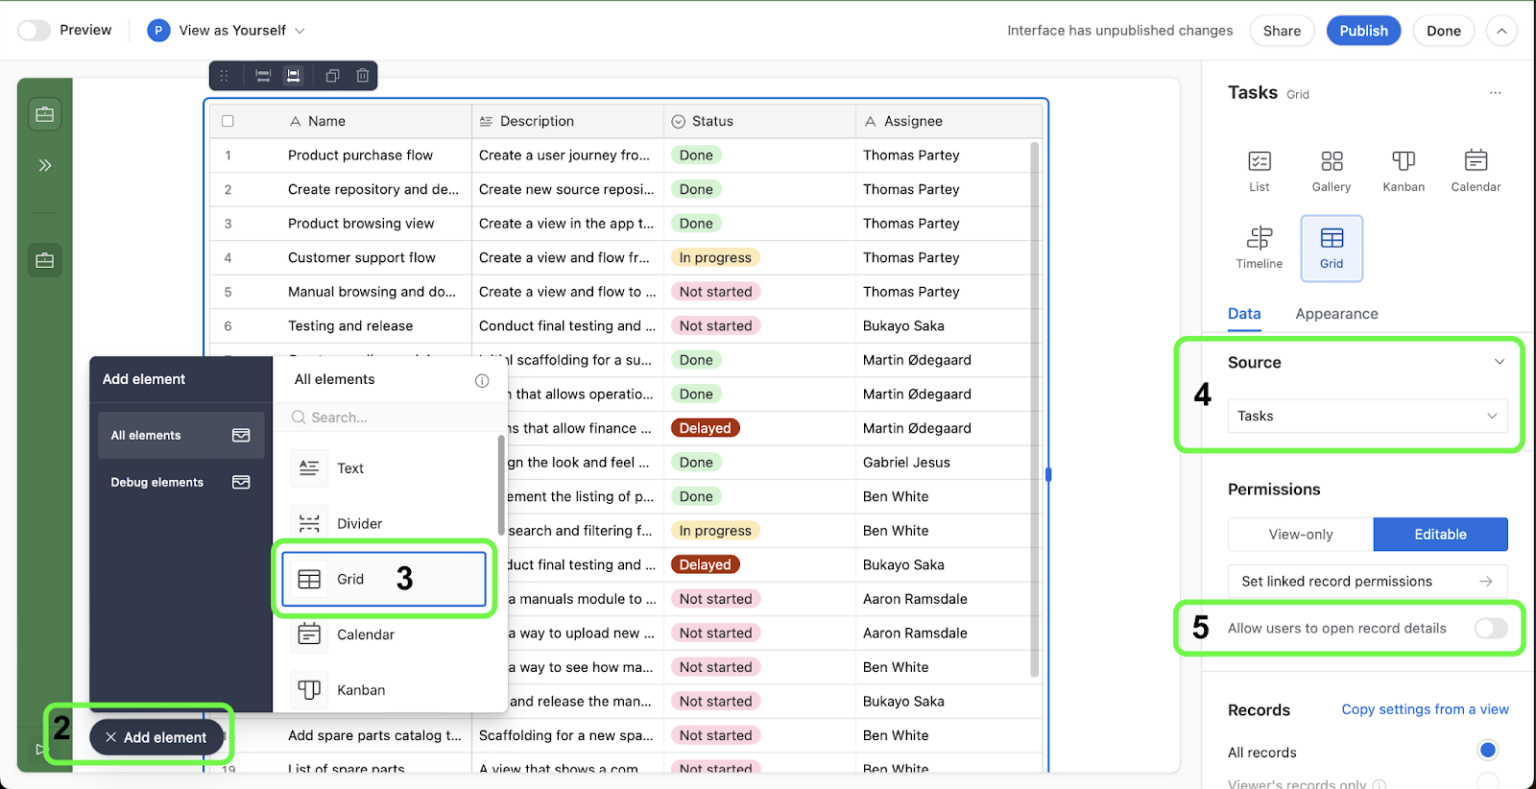Open the View as Yourself dropdown
This screenshot has height=789, width=1536.
point(228,30)
